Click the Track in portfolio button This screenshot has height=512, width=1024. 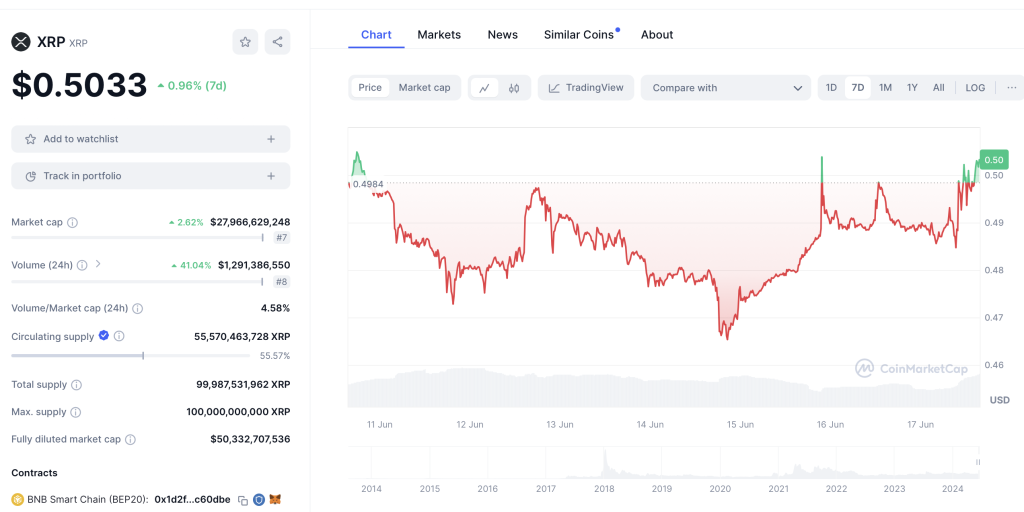(x=151, y=176)
